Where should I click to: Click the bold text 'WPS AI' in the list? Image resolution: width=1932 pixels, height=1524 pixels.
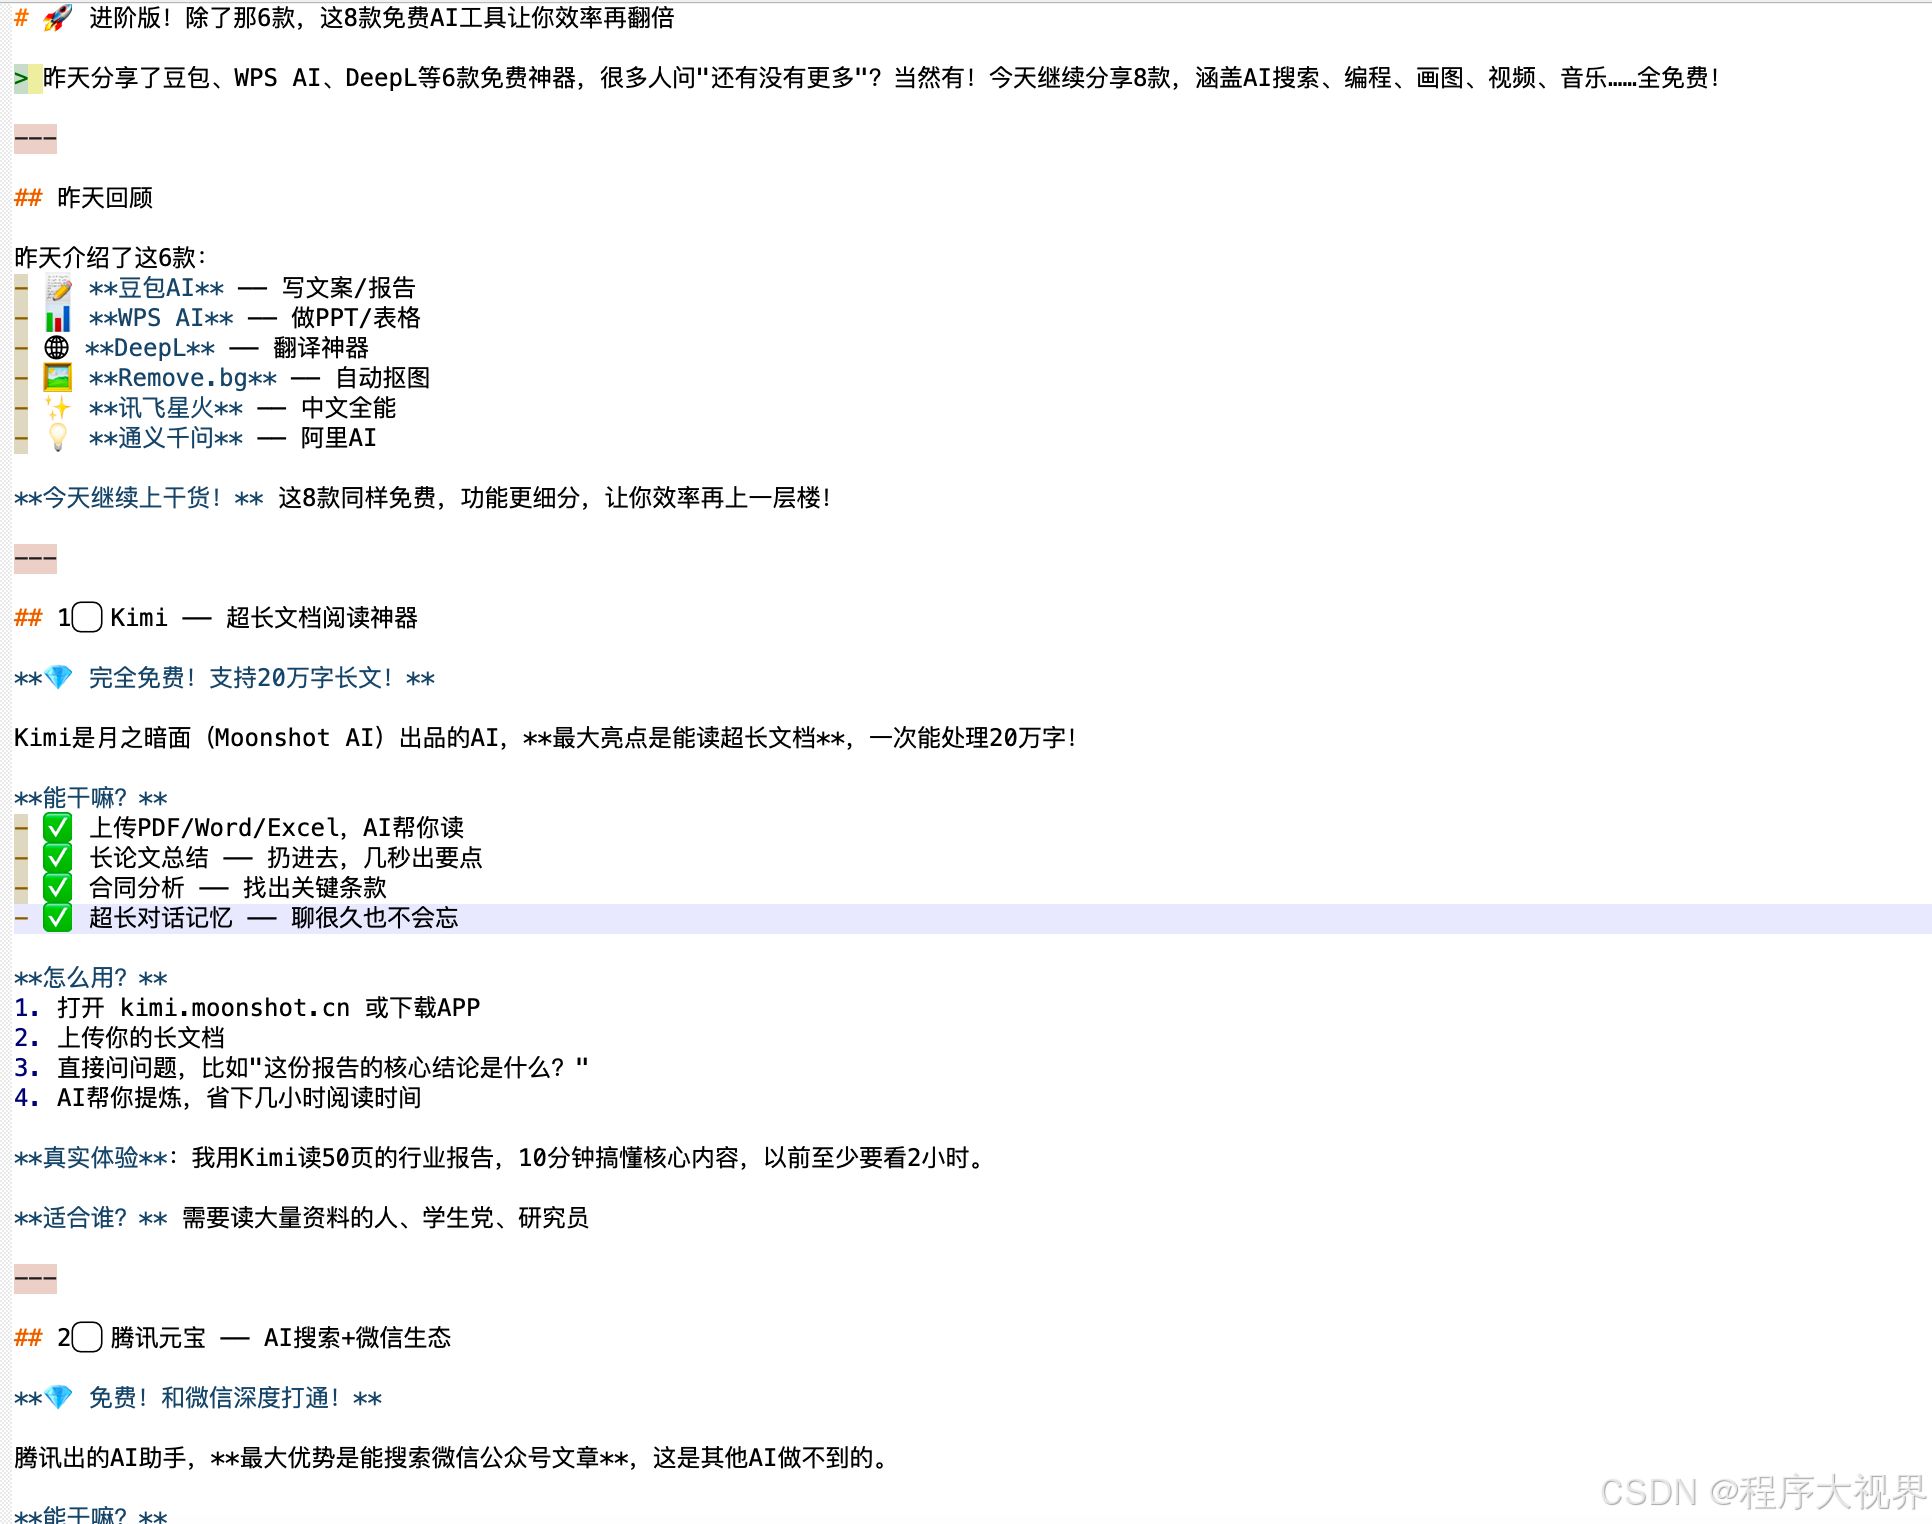tap(161, 318)
